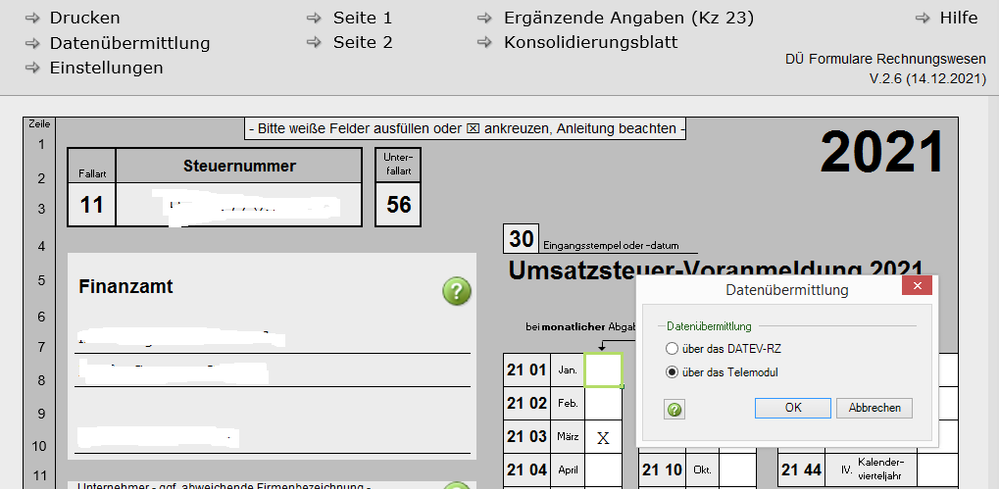Click the Abbrechen button
The height and width of the screenshot is (489, 999).
(874, 408)
